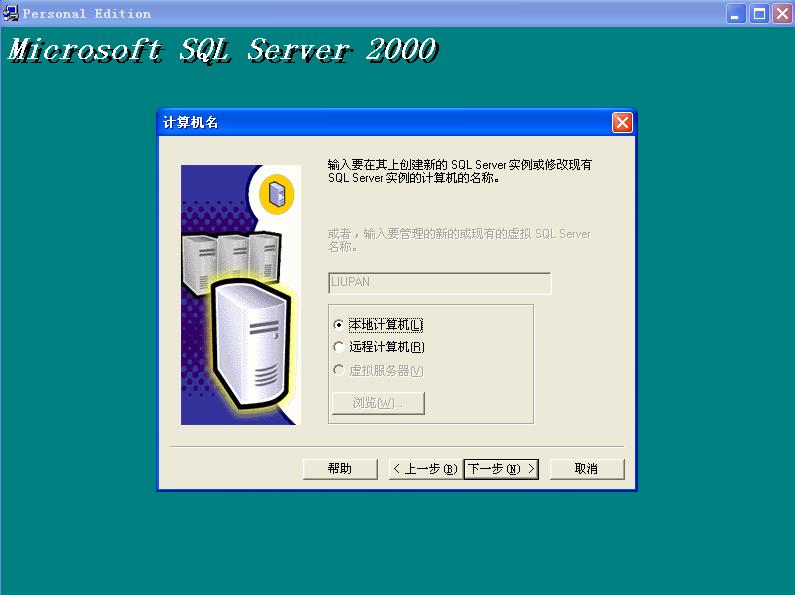
Task: Go back with 上一步(B) button
Action: tap(426, 469)
